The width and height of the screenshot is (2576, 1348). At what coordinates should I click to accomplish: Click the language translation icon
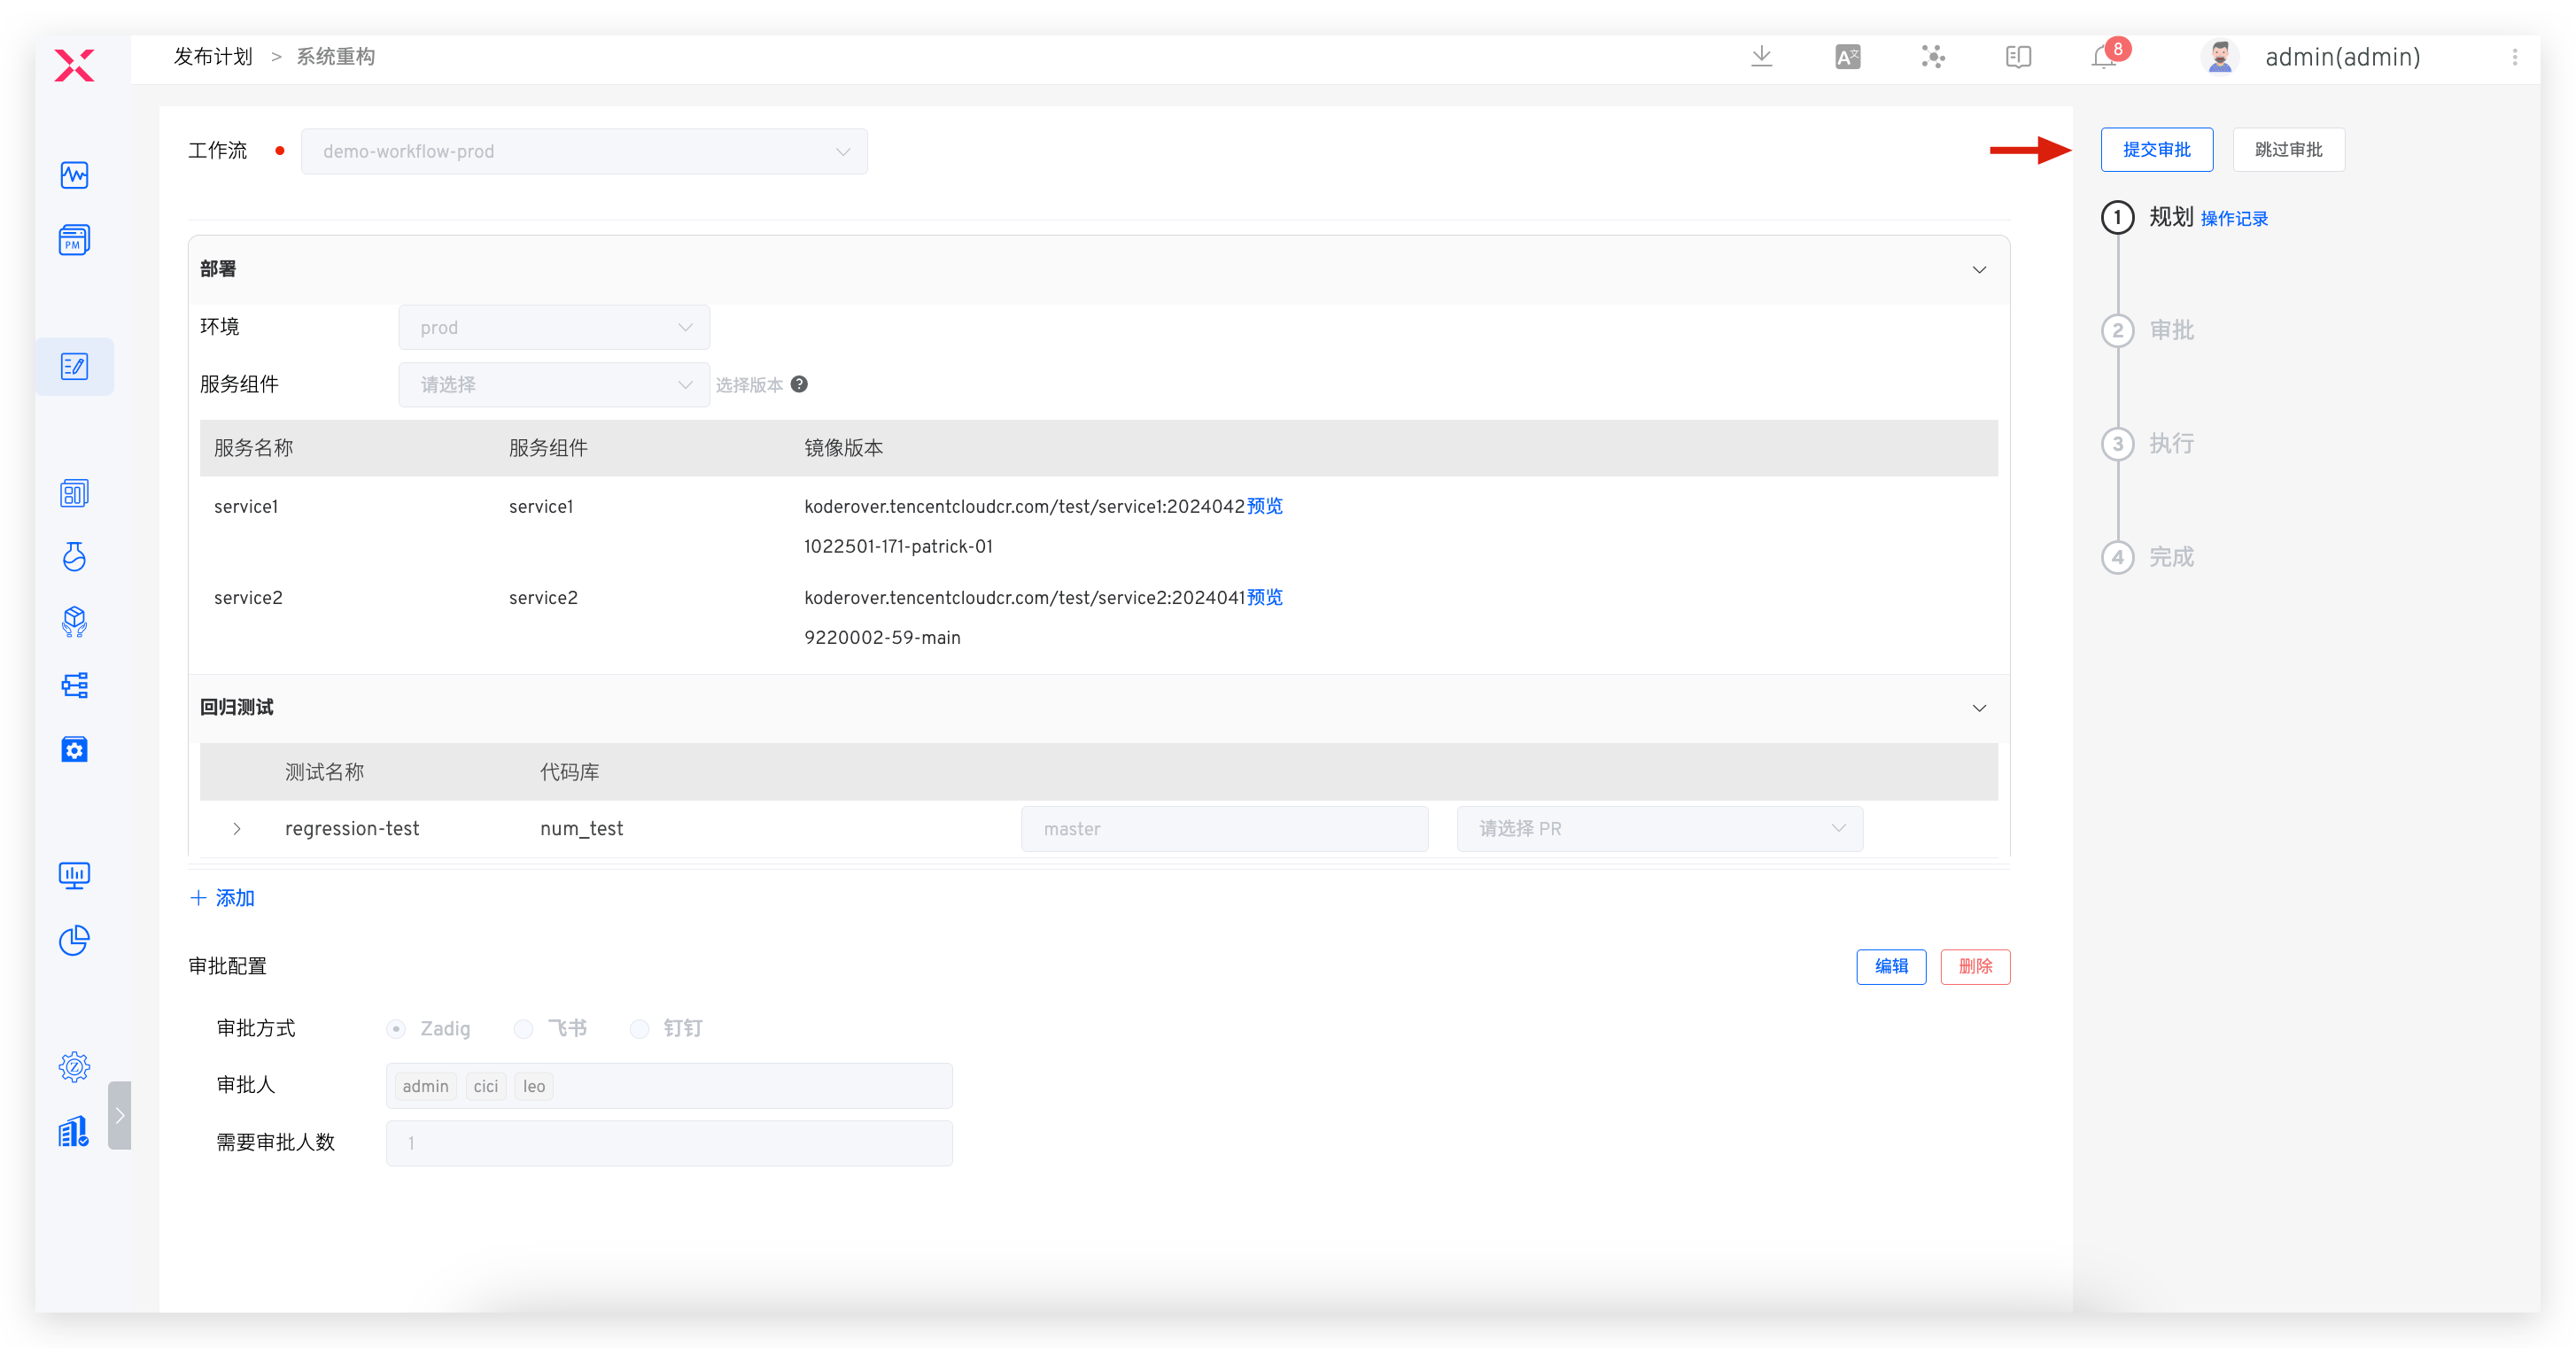pyautogui.click(x=1848, y=57)
